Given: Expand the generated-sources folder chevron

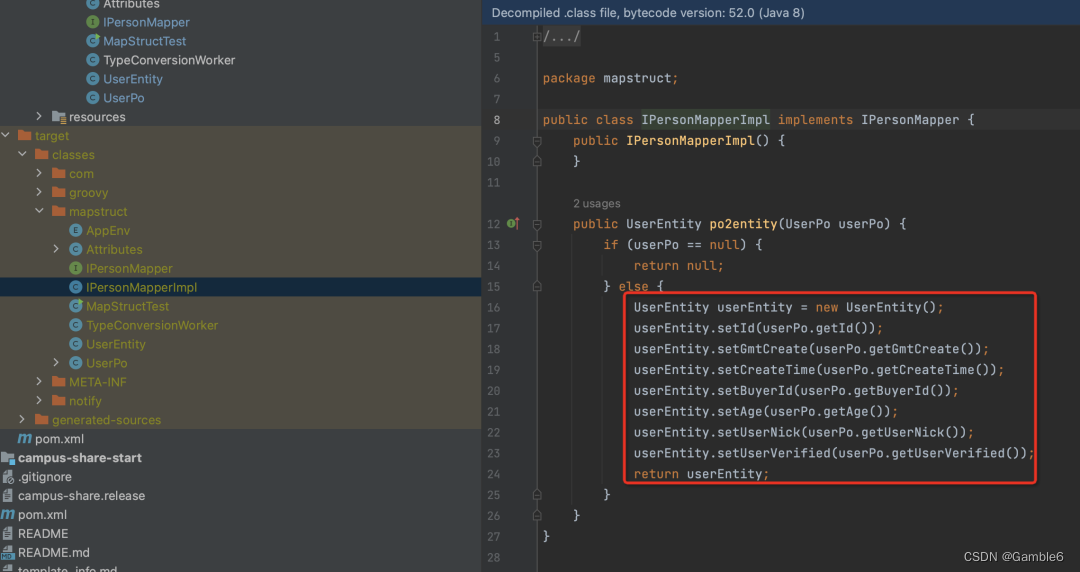Looking at the screenshot, I should coord(23,420).
